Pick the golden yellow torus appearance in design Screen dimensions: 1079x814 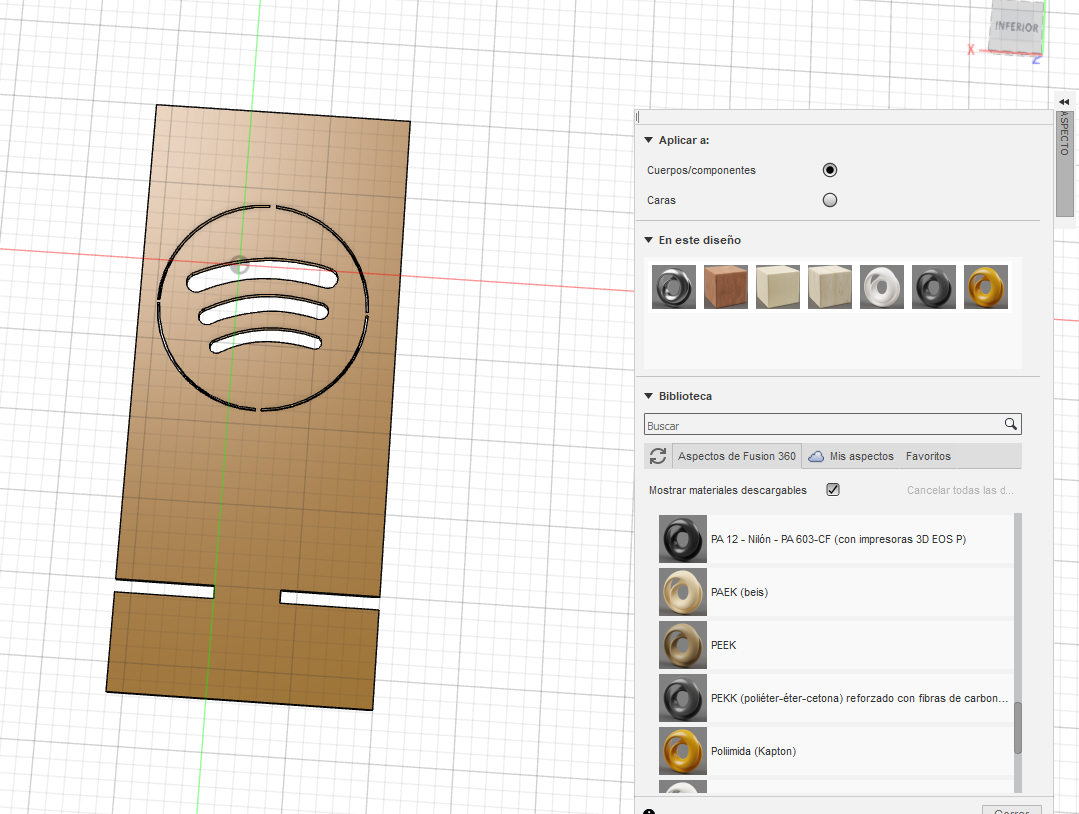pos(986,287)
